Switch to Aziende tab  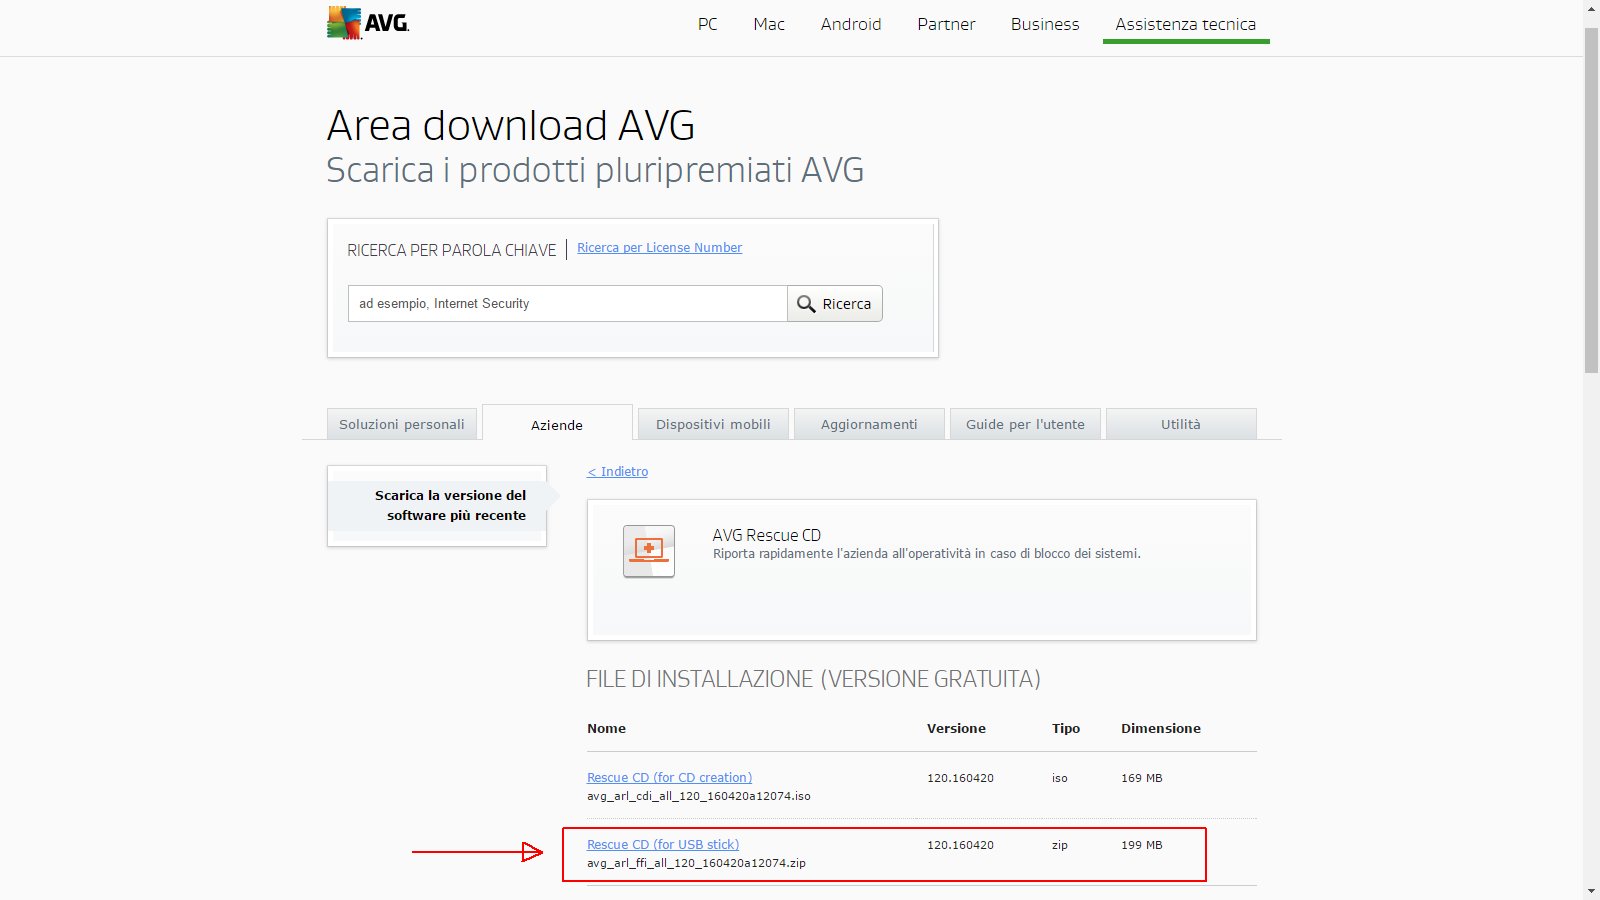click(x=557, y=424)
